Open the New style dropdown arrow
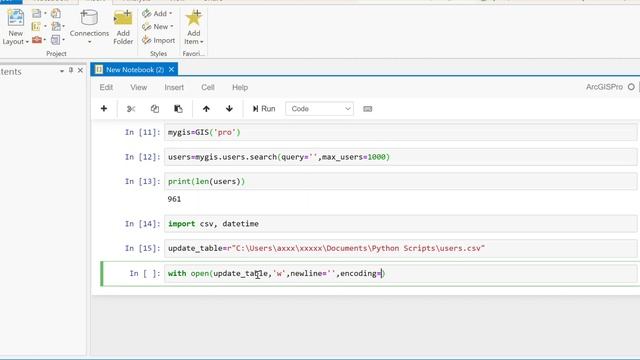The image size is (640, 360). (x=172, y=27)
